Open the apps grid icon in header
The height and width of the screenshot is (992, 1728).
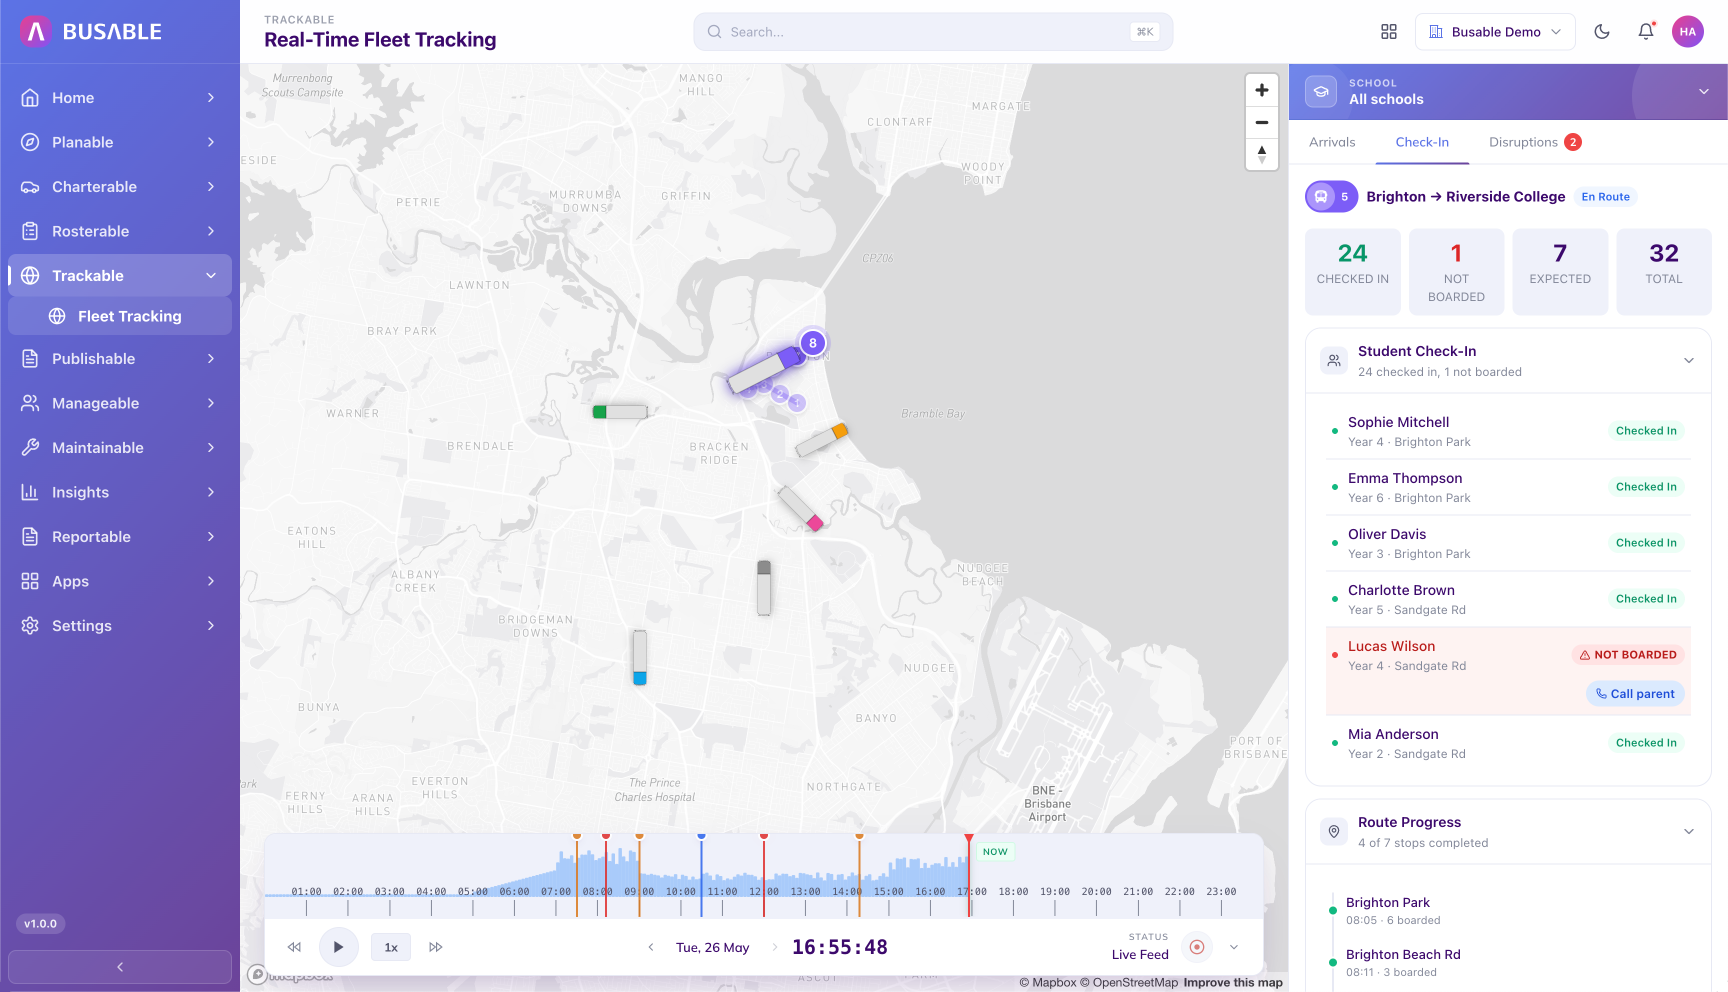tap(1389, 32)
